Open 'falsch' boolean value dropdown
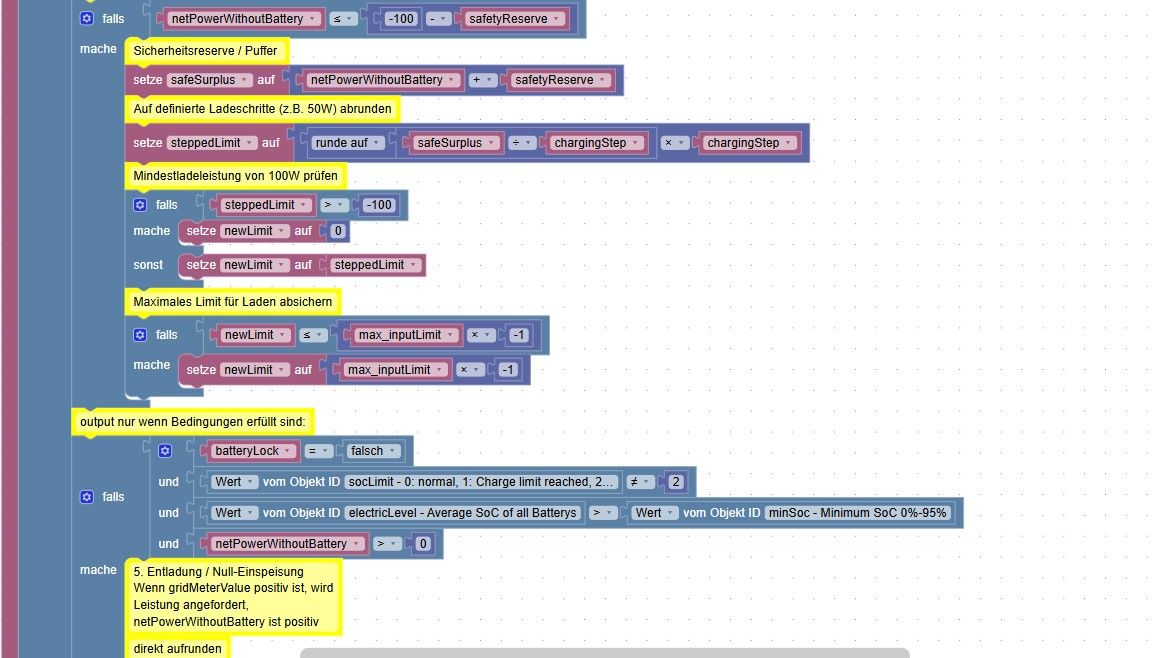Viewport: 1163px width, 658px height. point(373,451)
